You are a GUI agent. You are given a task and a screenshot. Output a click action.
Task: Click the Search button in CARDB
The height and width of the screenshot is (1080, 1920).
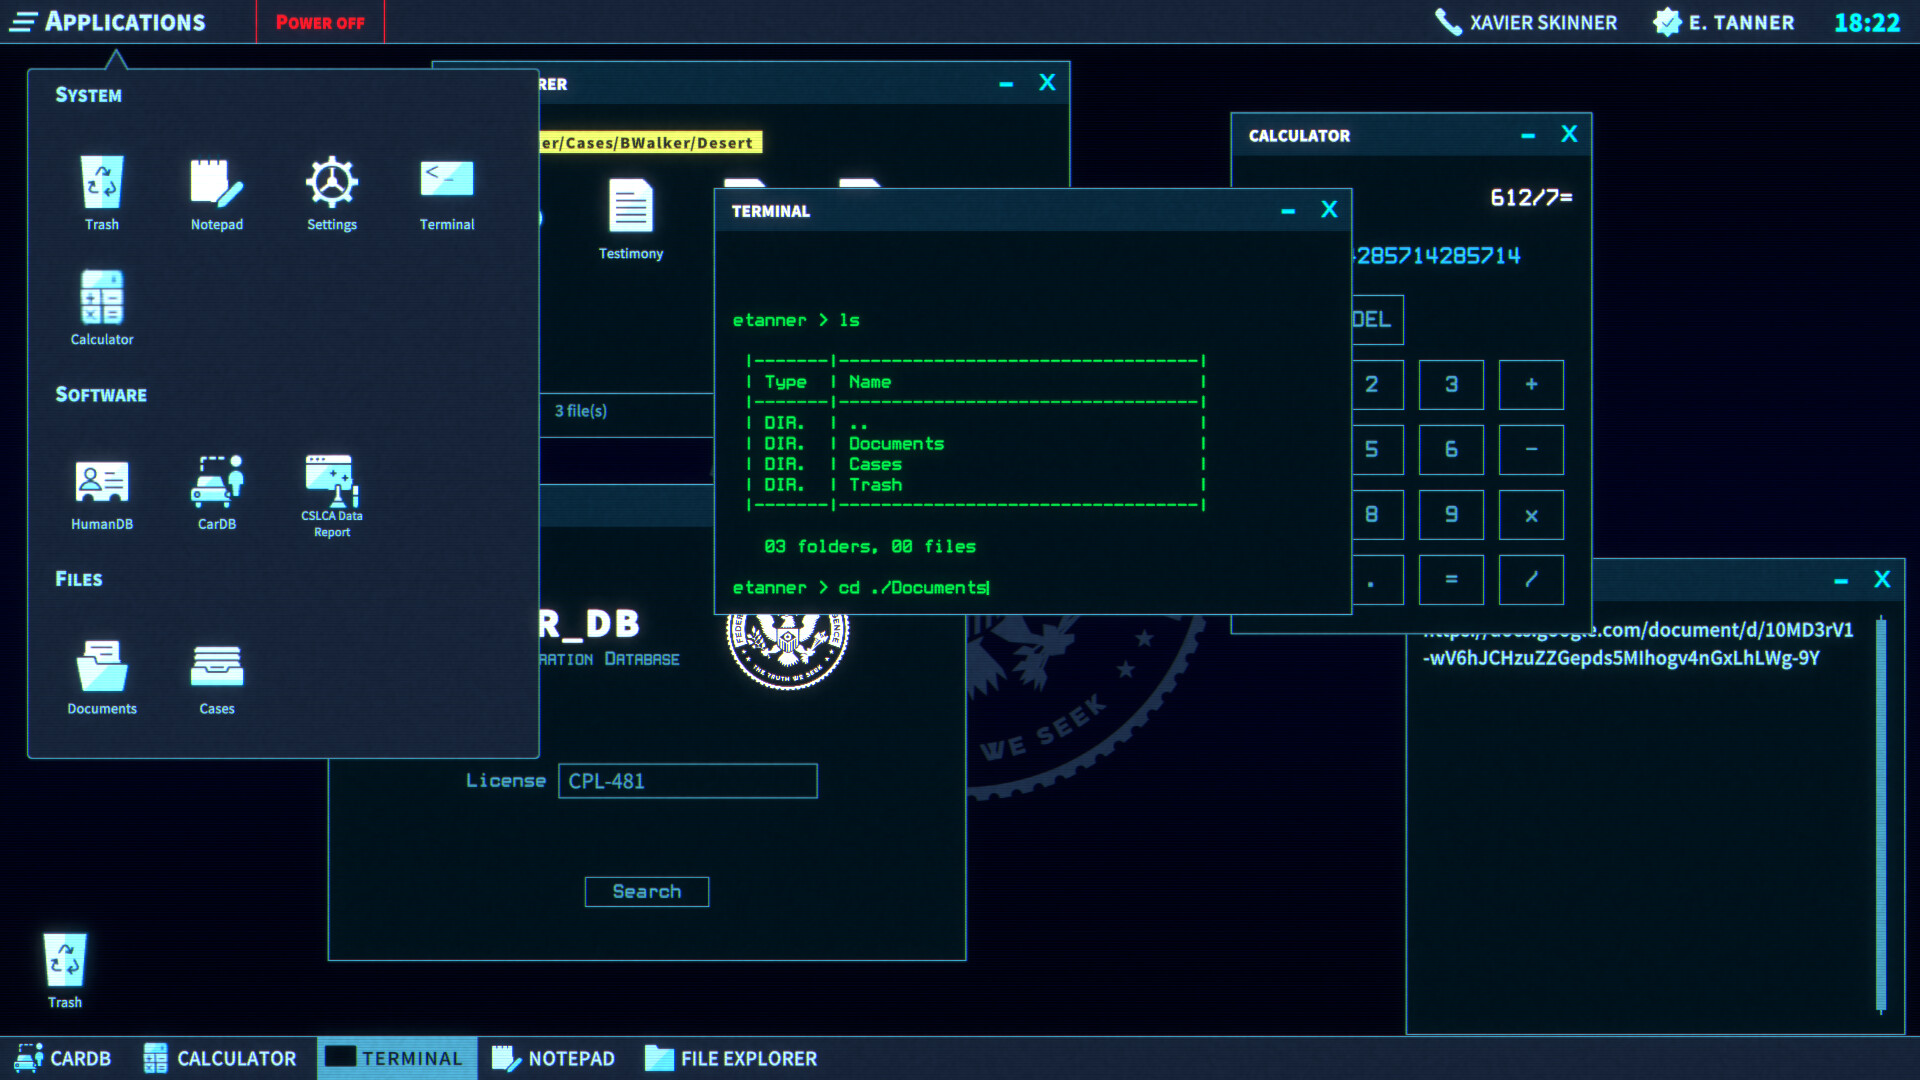click(646, 891)
